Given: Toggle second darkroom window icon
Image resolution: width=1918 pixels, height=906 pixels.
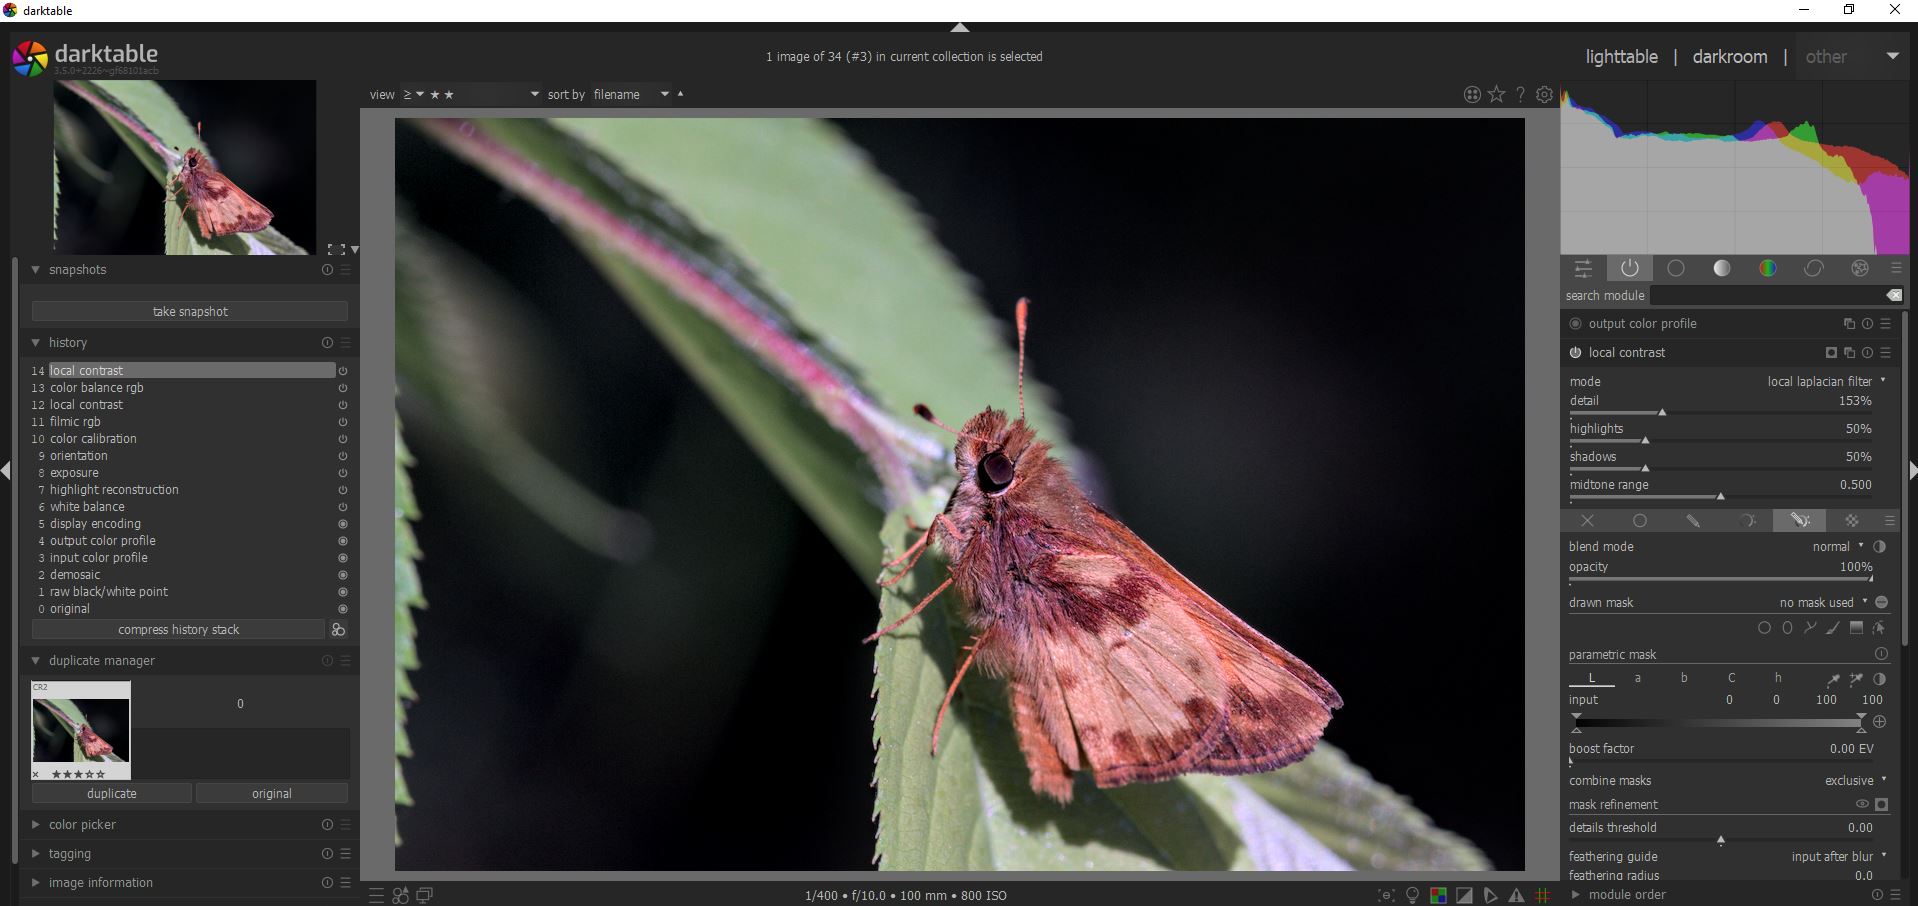Looking at the screenshot, I should [424, 895].
